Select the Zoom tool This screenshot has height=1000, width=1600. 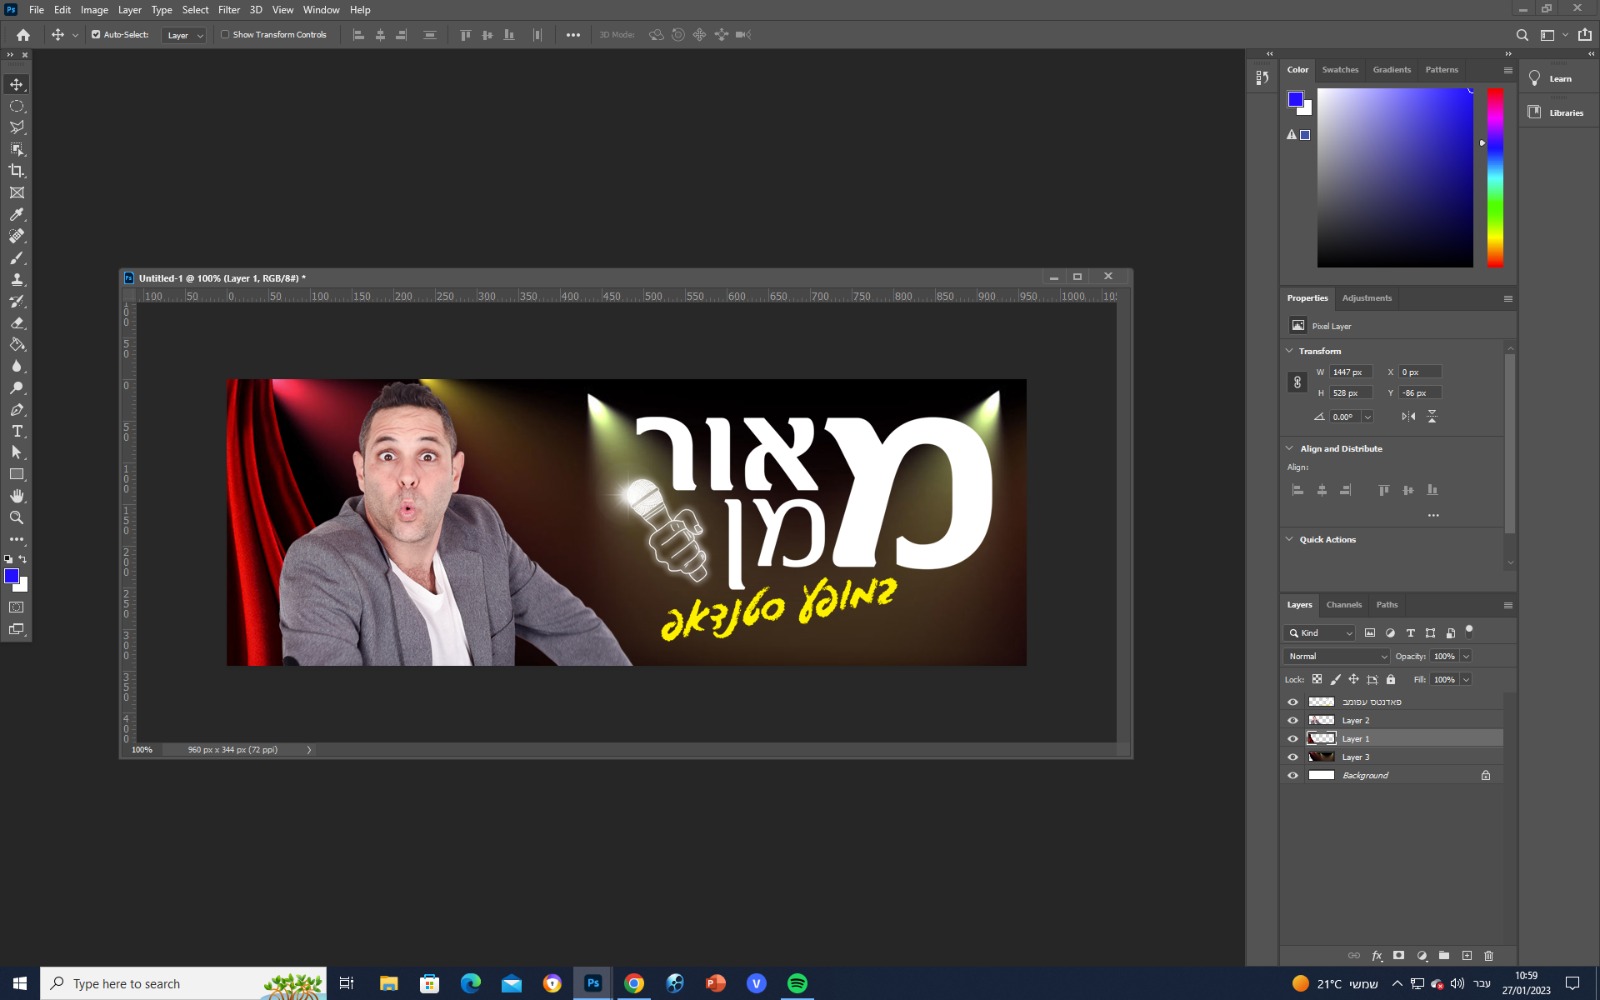coord(17,518)
